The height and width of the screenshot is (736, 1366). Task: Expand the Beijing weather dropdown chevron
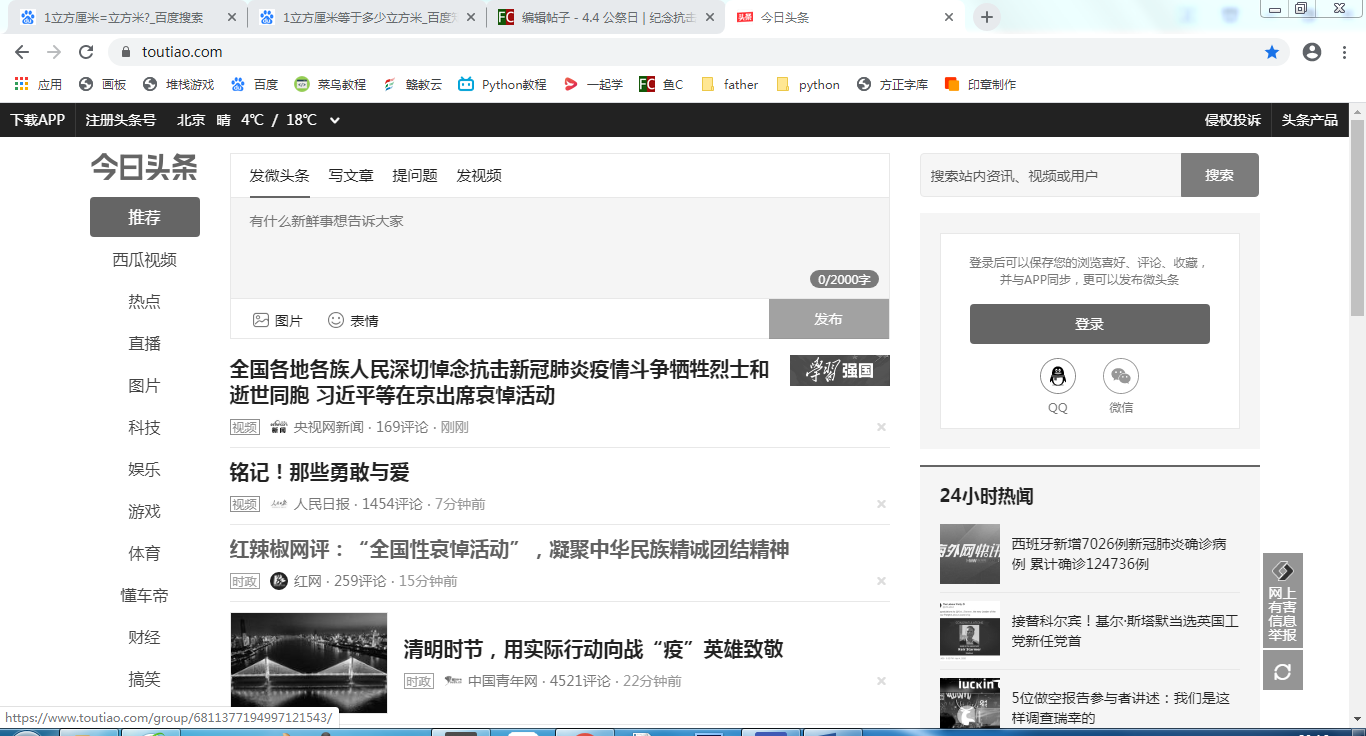tap(335, 120)
